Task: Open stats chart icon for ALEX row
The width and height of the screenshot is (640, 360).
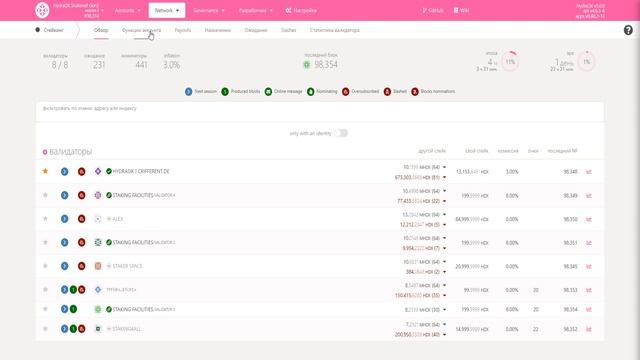Action: (x=589, y=219)
